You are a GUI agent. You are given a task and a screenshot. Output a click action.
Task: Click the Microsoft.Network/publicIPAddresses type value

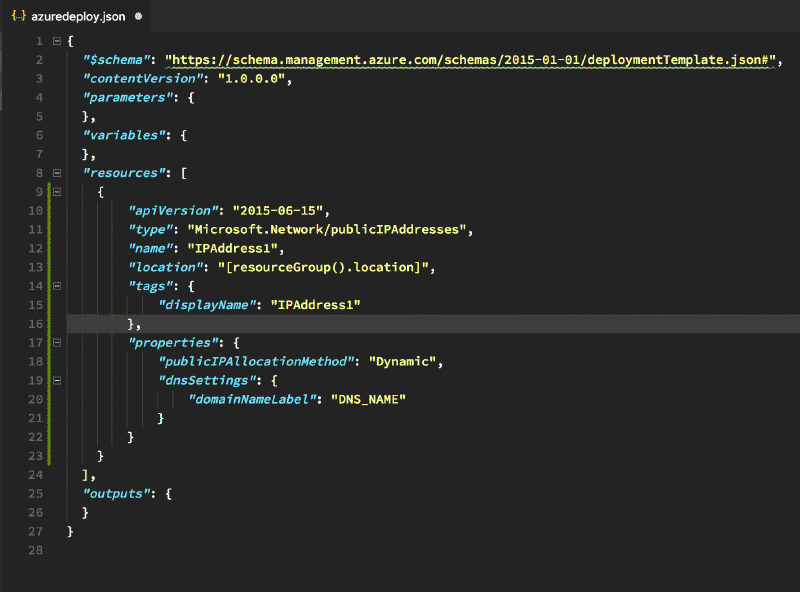click(x=336, y=230)
